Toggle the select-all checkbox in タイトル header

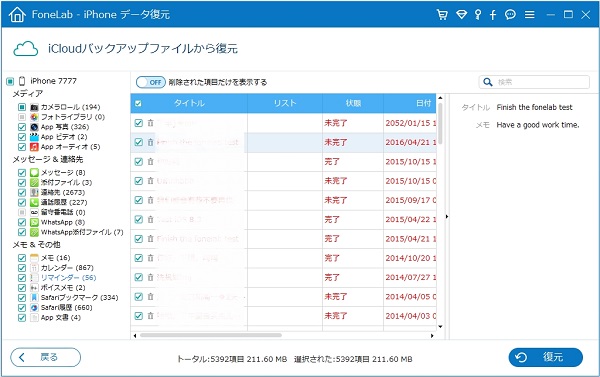click(x=139, y=103)
